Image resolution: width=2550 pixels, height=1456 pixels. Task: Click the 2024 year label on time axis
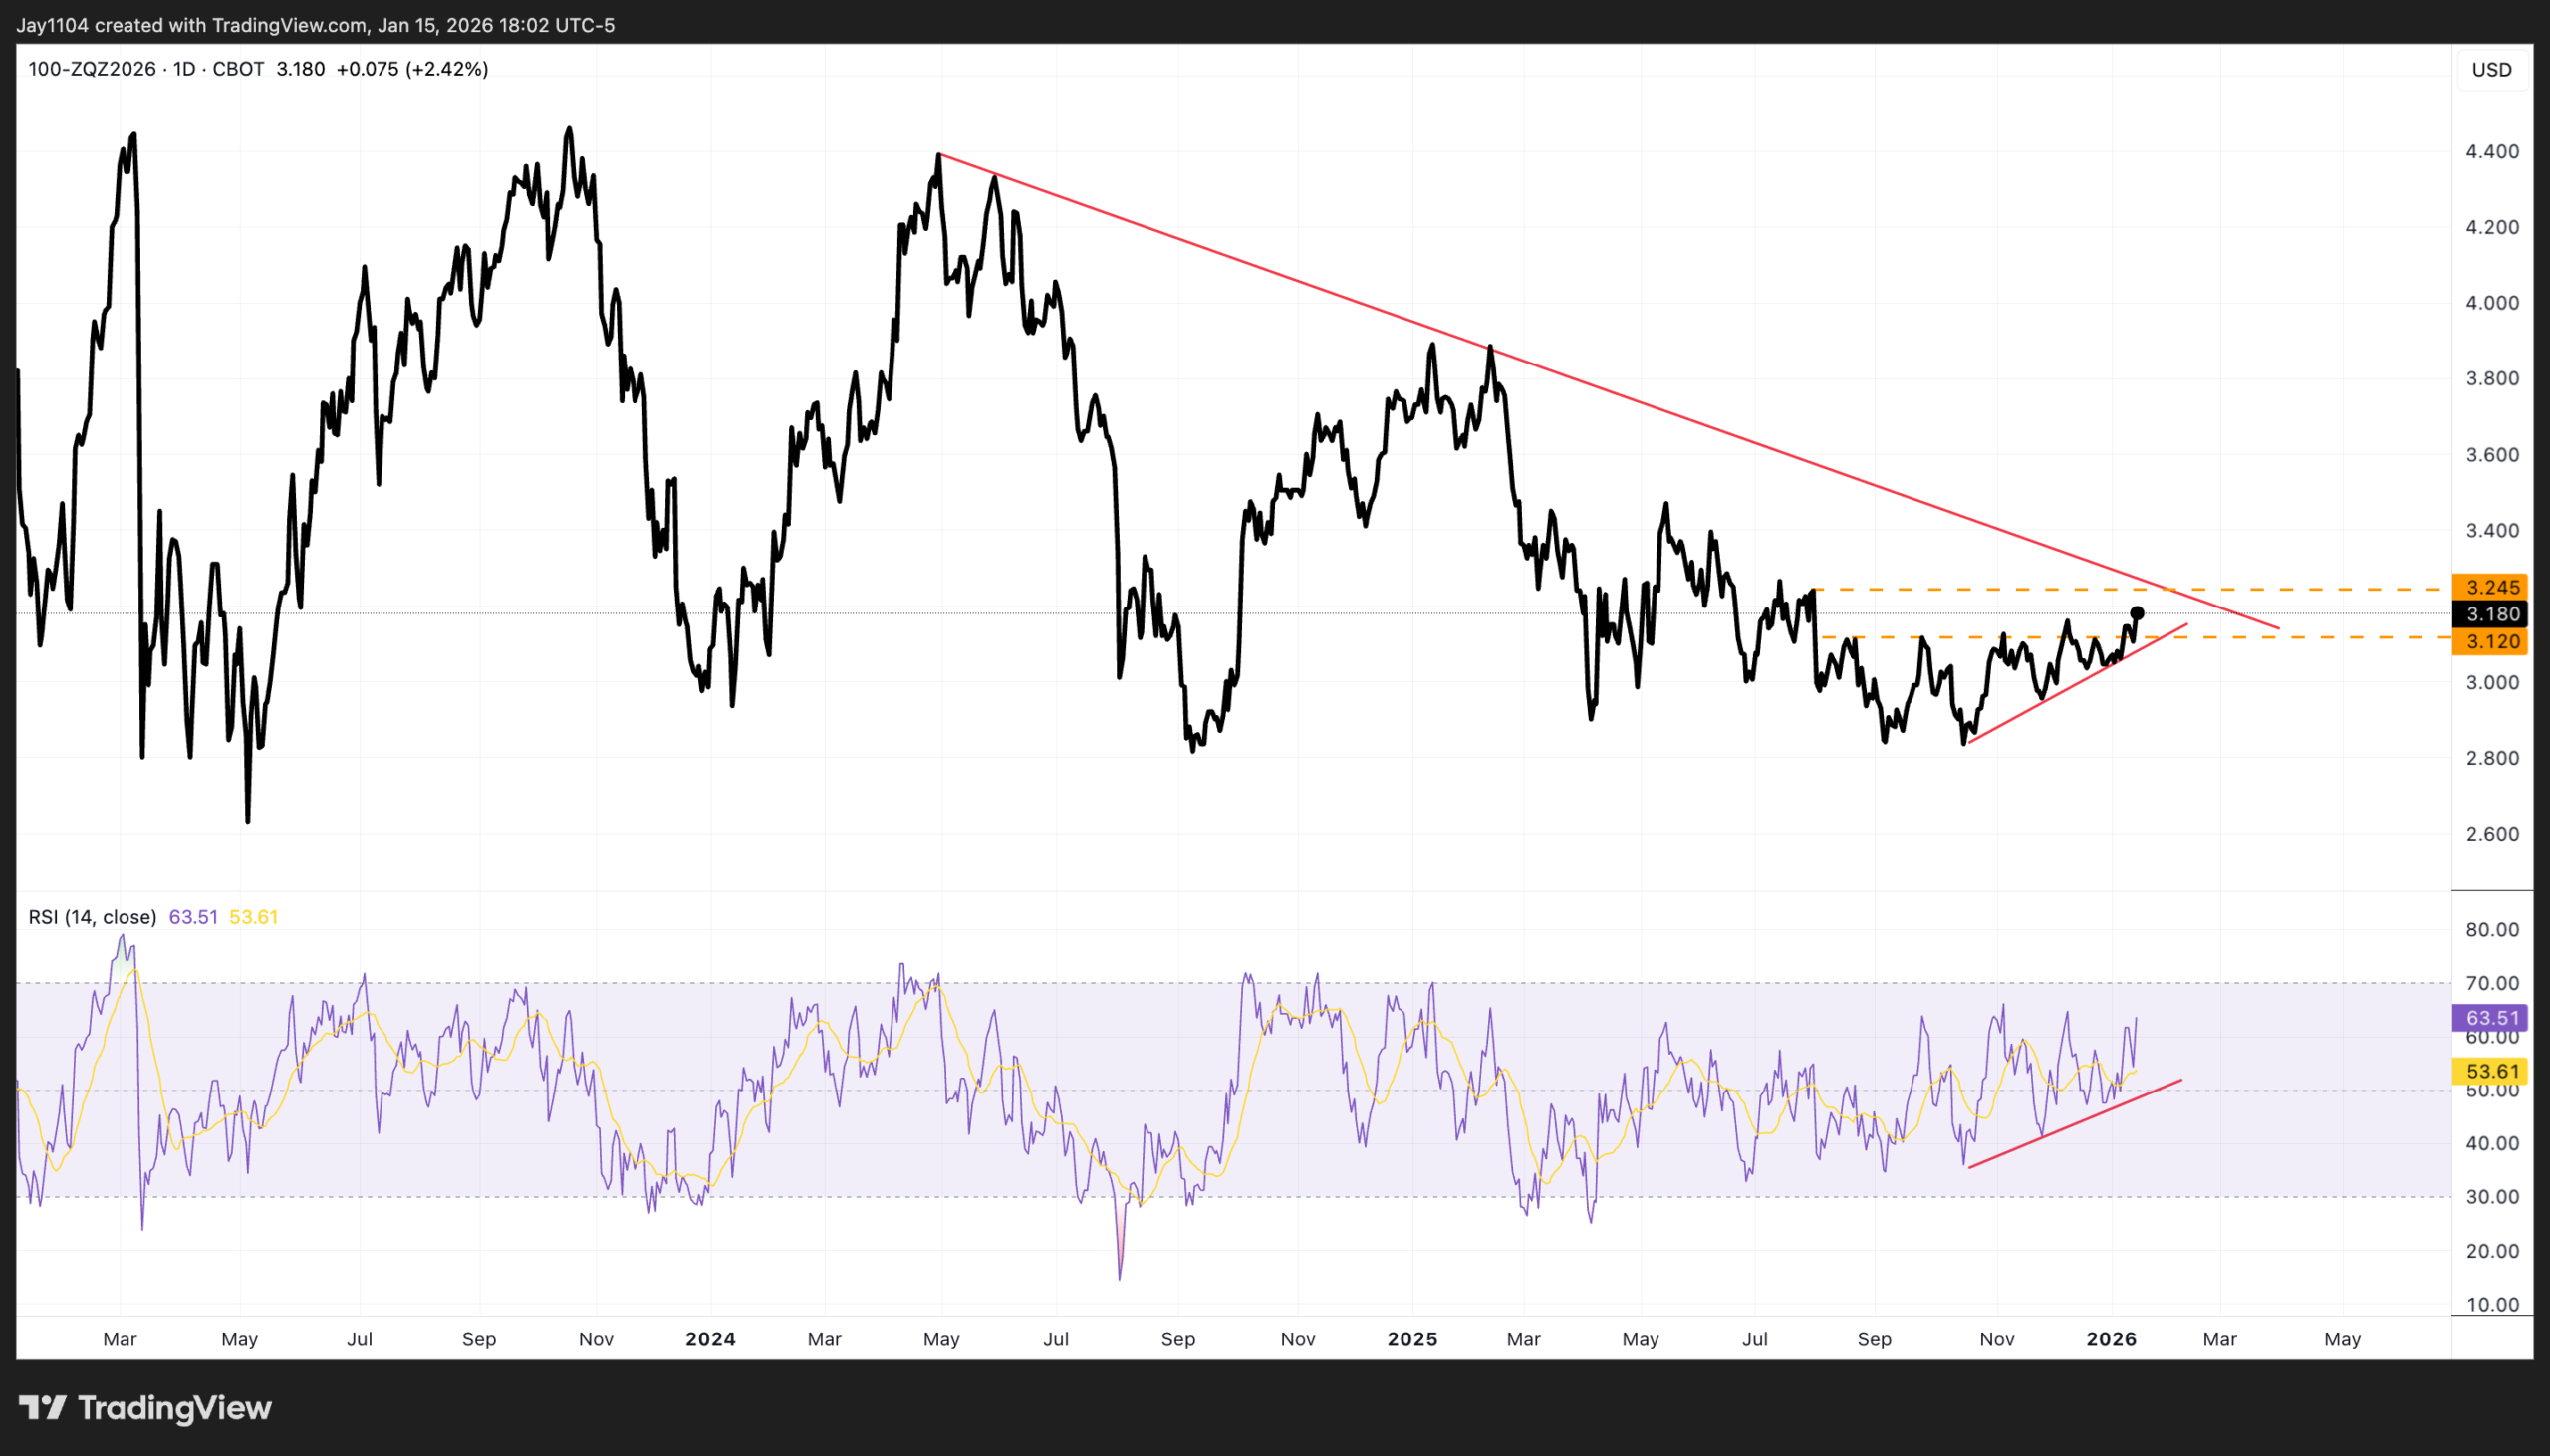tap(710, 1339)
